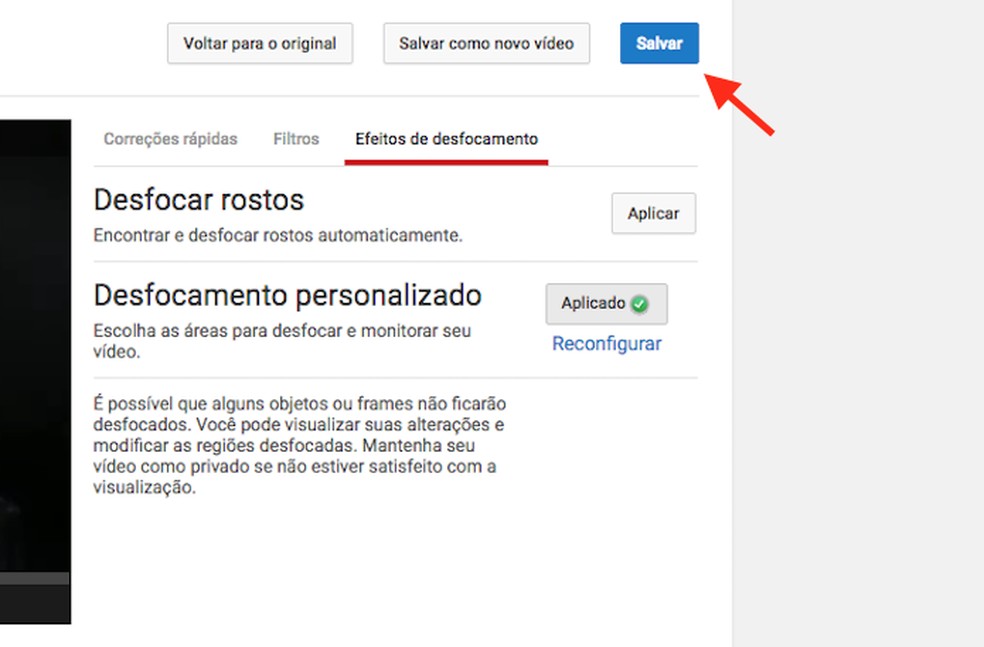This screenshot has width=984, height=647.
Task: Revert changes with Voltar para o original
Action: tap(259, 43)
